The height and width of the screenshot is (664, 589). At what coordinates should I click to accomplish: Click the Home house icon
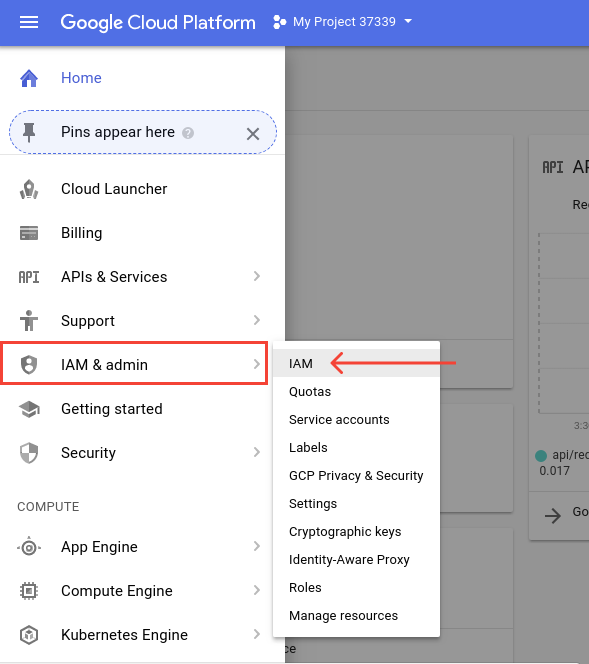coord(29,78)
